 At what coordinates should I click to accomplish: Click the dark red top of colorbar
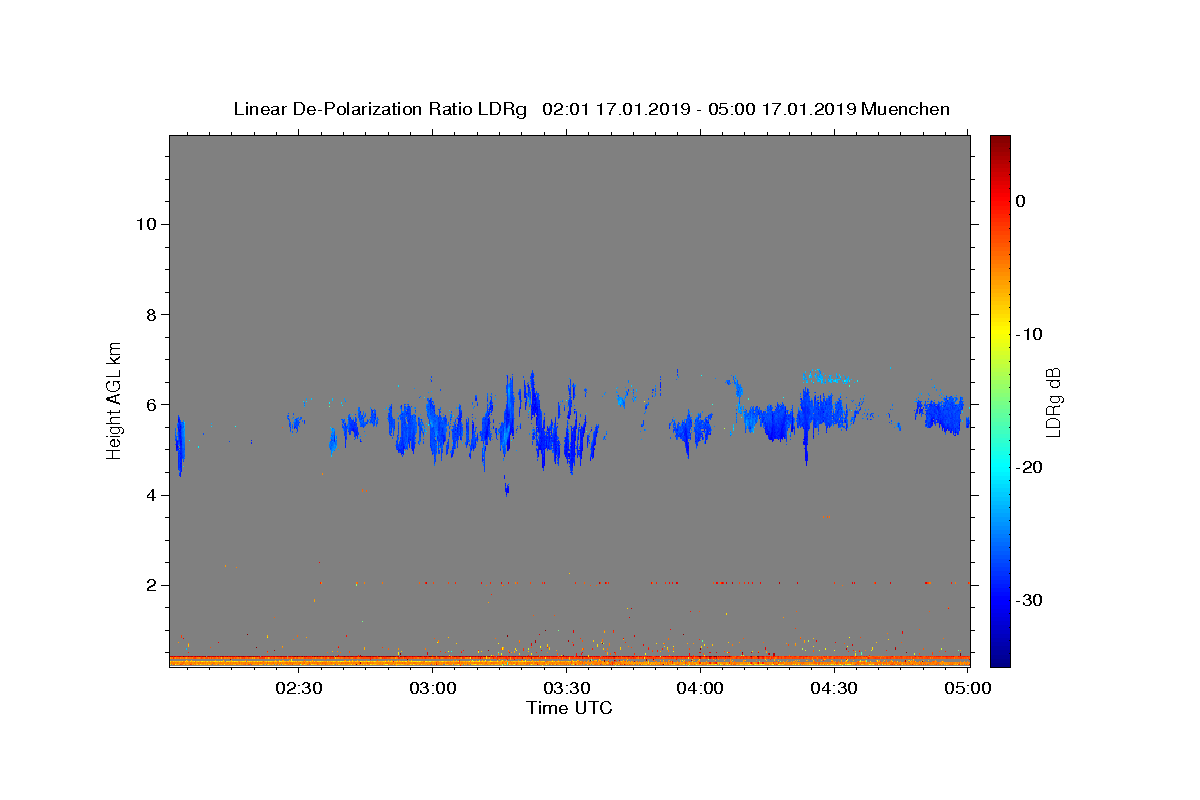(1000, 143)
